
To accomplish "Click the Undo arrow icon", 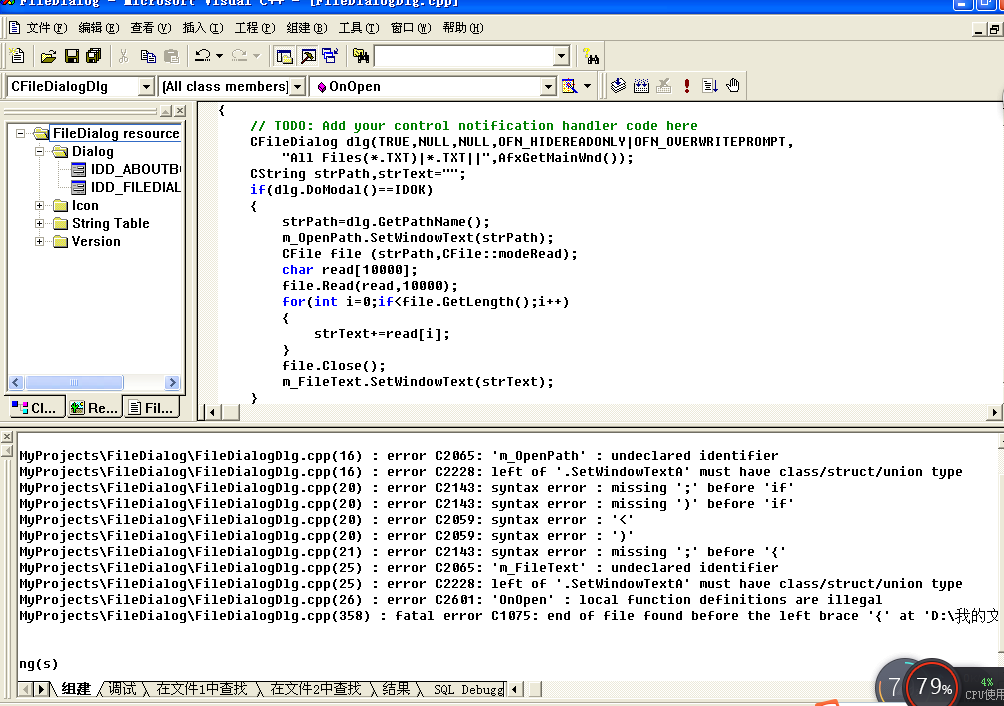I will [202, 56].
